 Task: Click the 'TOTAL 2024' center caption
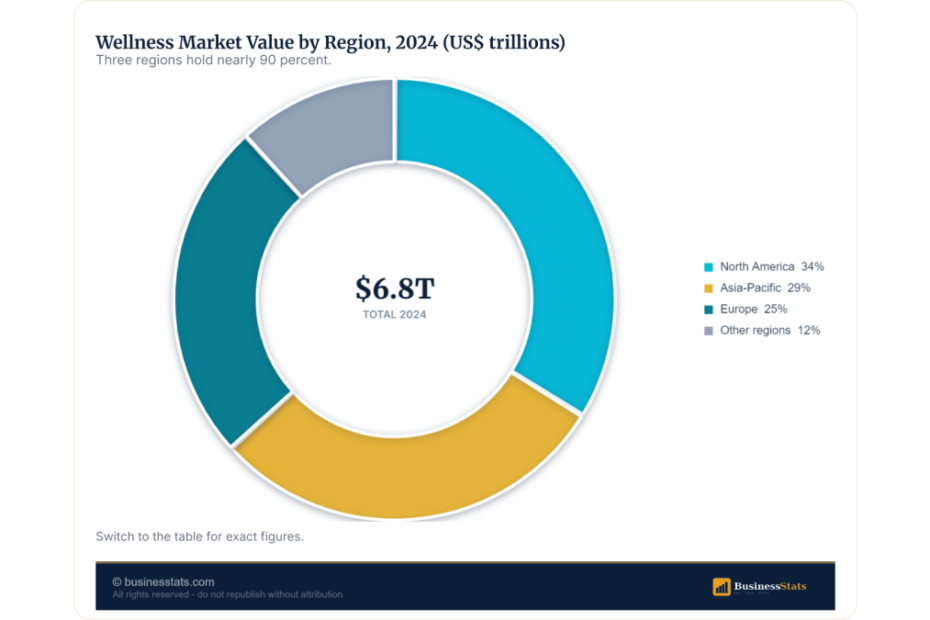[x=394, y=315]
